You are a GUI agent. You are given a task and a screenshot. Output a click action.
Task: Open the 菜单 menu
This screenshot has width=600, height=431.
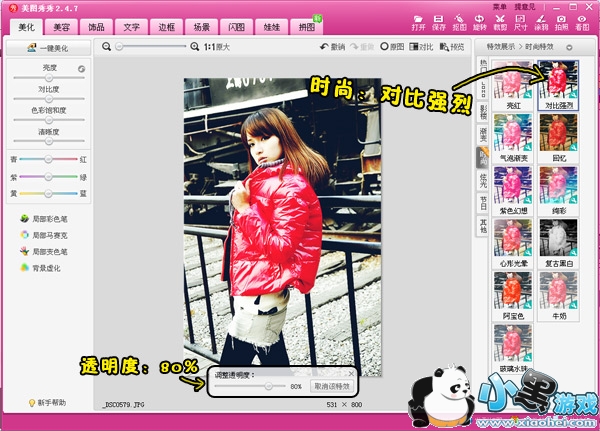pyautogui.click(x=499, y=7)
